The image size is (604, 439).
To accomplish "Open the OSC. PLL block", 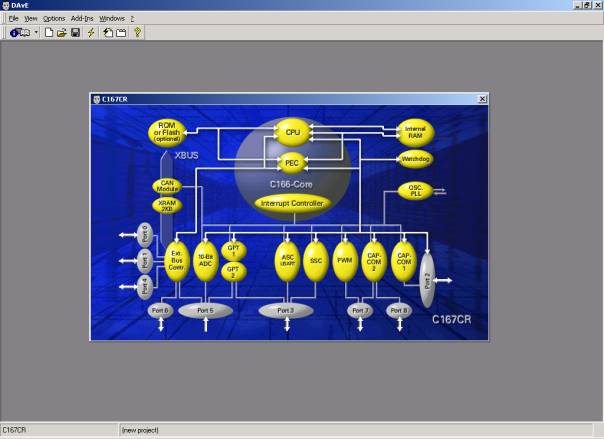I will point(415,191).
